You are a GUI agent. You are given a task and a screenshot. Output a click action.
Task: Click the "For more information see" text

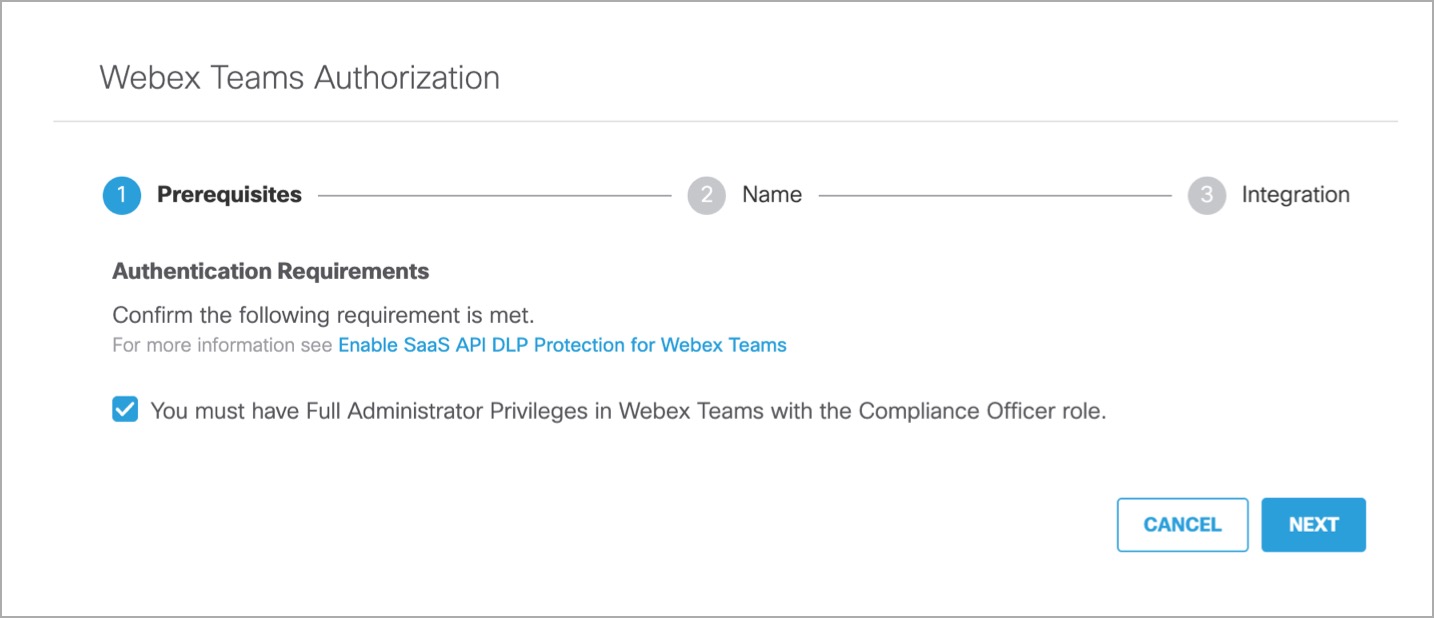pyautogui.click(x=223, y=345)
